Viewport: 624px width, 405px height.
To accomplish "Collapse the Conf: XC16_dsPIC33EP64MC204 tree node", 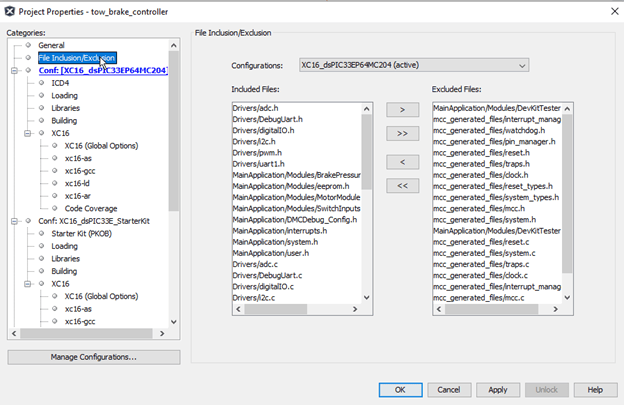I will [x=15, y=71].
